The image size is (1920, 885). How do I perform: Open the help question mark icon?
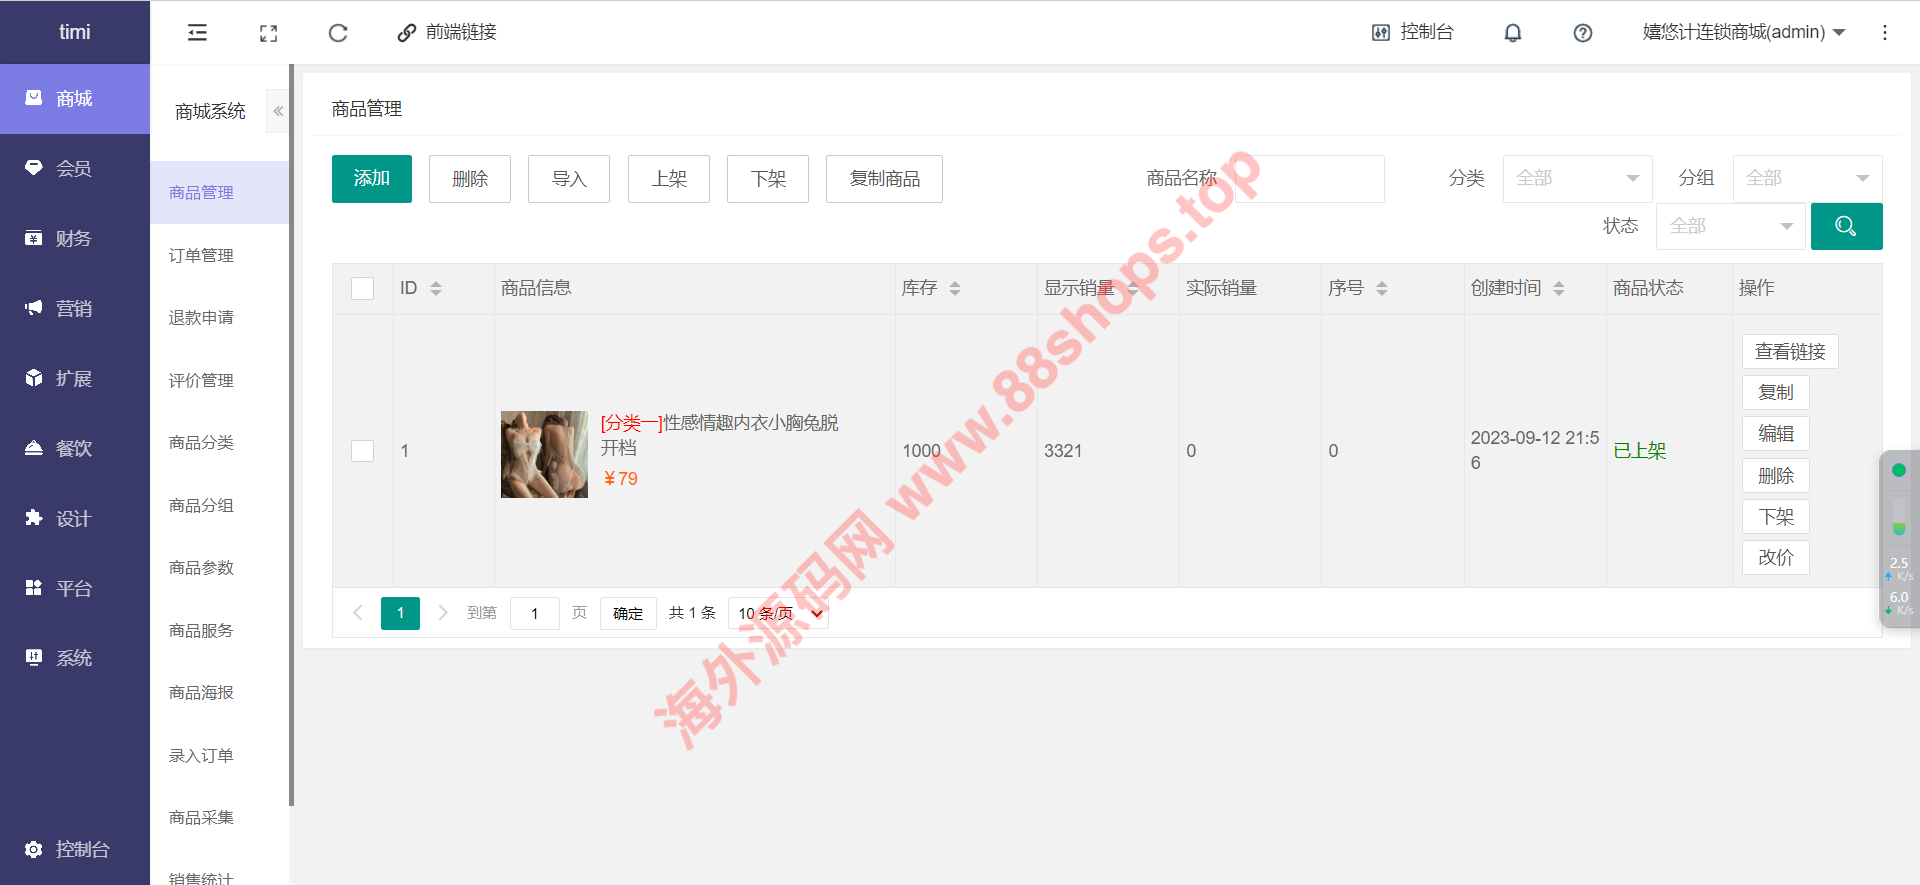pos(1582,33)
